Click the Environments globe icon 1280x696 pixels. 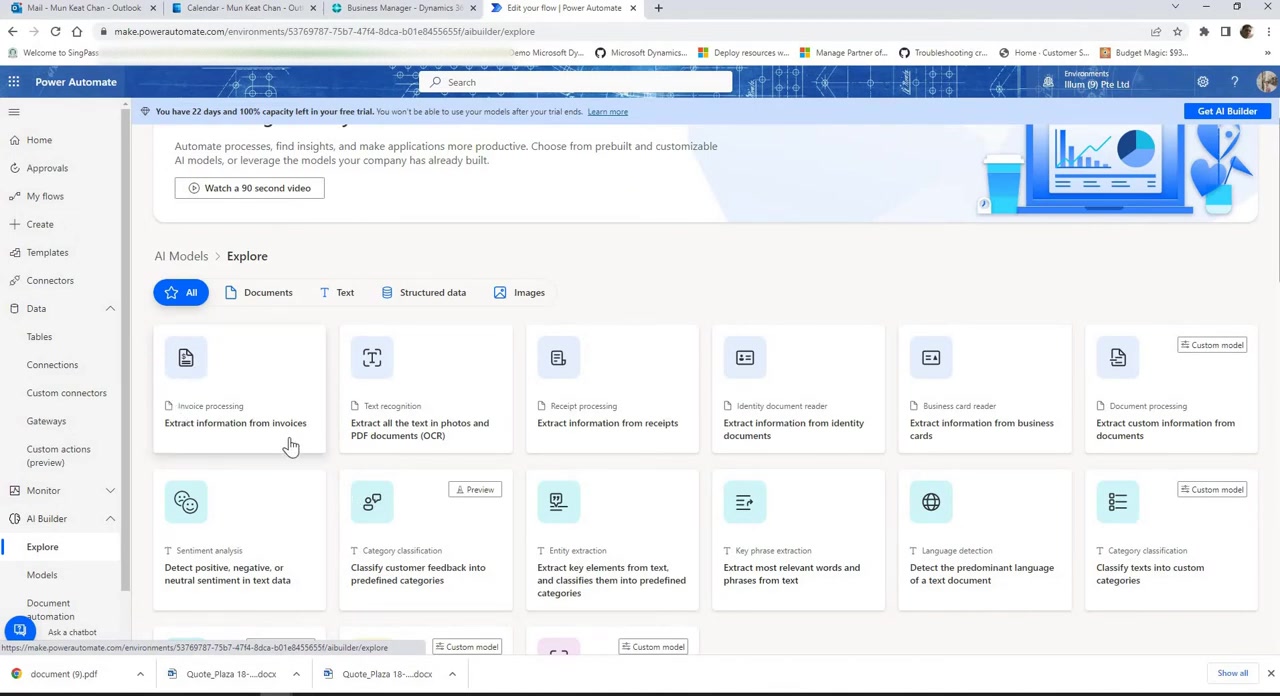(1048, 82)
